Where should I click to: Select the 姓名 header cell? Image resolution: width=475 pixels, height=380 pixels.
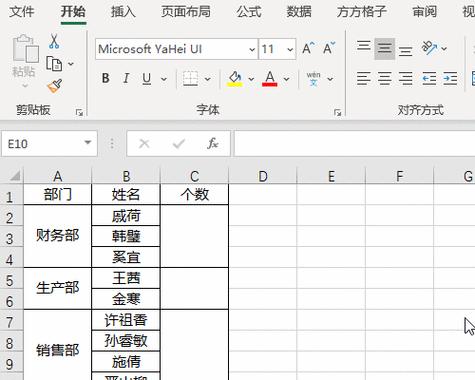[x=126, y=194]
